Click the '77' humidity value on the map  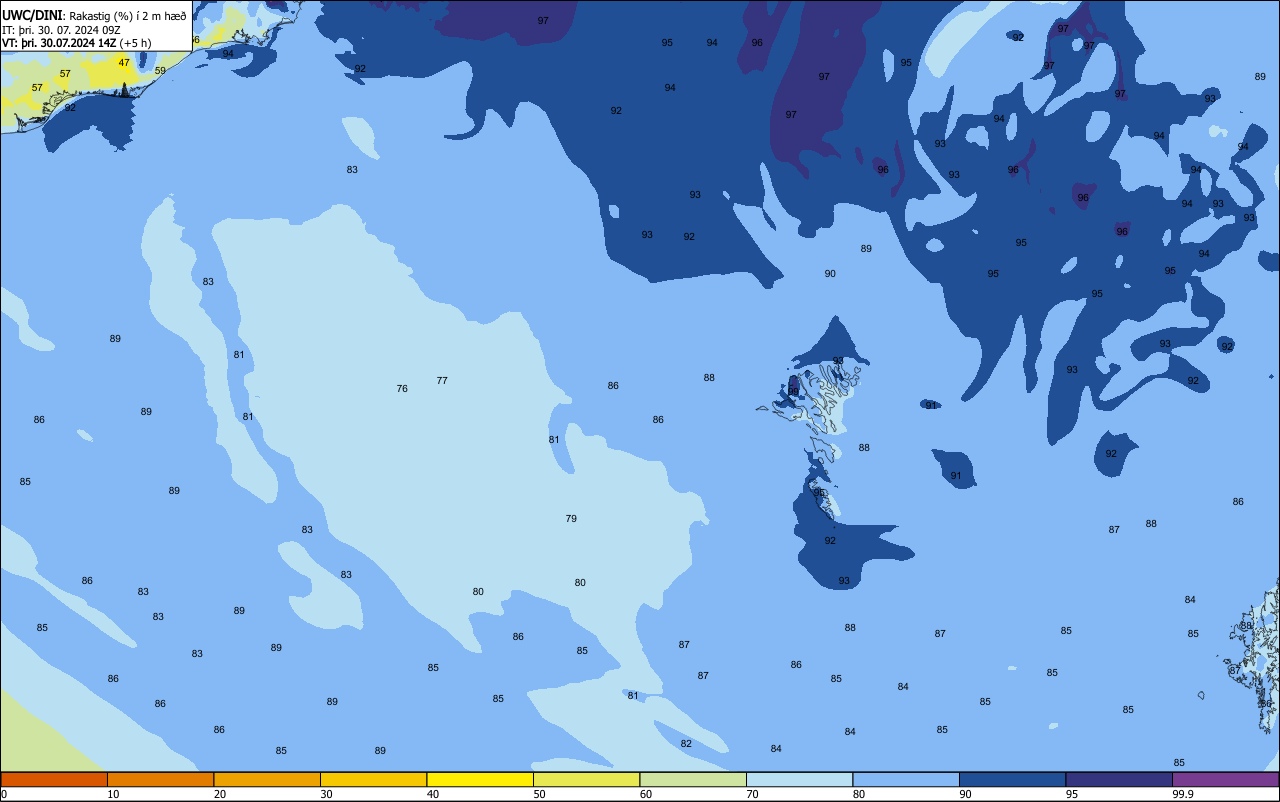pos(442,381)
